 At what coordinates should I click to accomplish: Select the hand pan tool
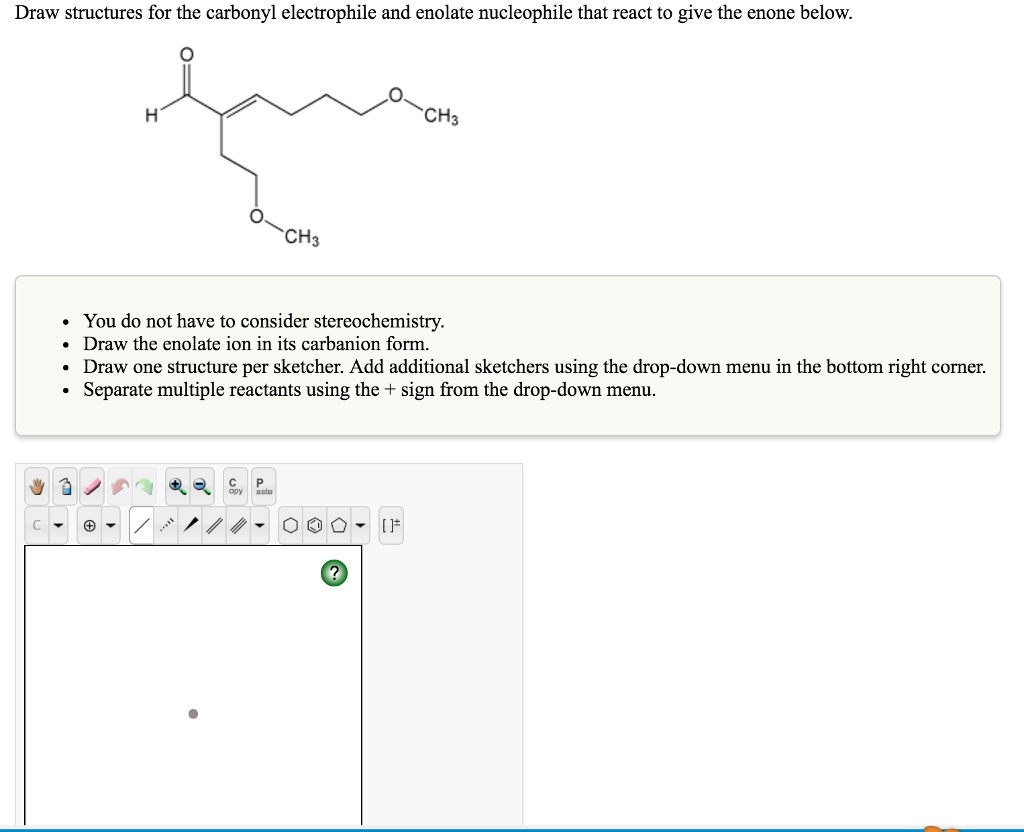coord(36,487)
